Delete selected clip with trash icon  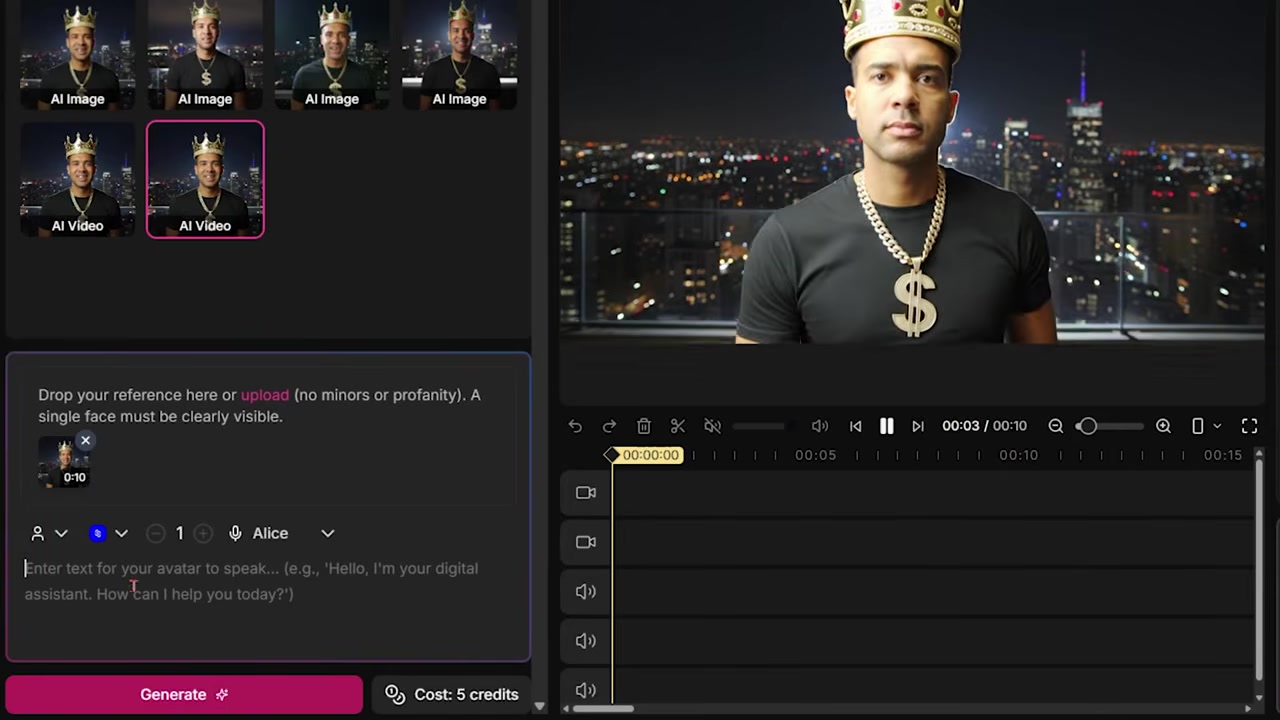644,426
